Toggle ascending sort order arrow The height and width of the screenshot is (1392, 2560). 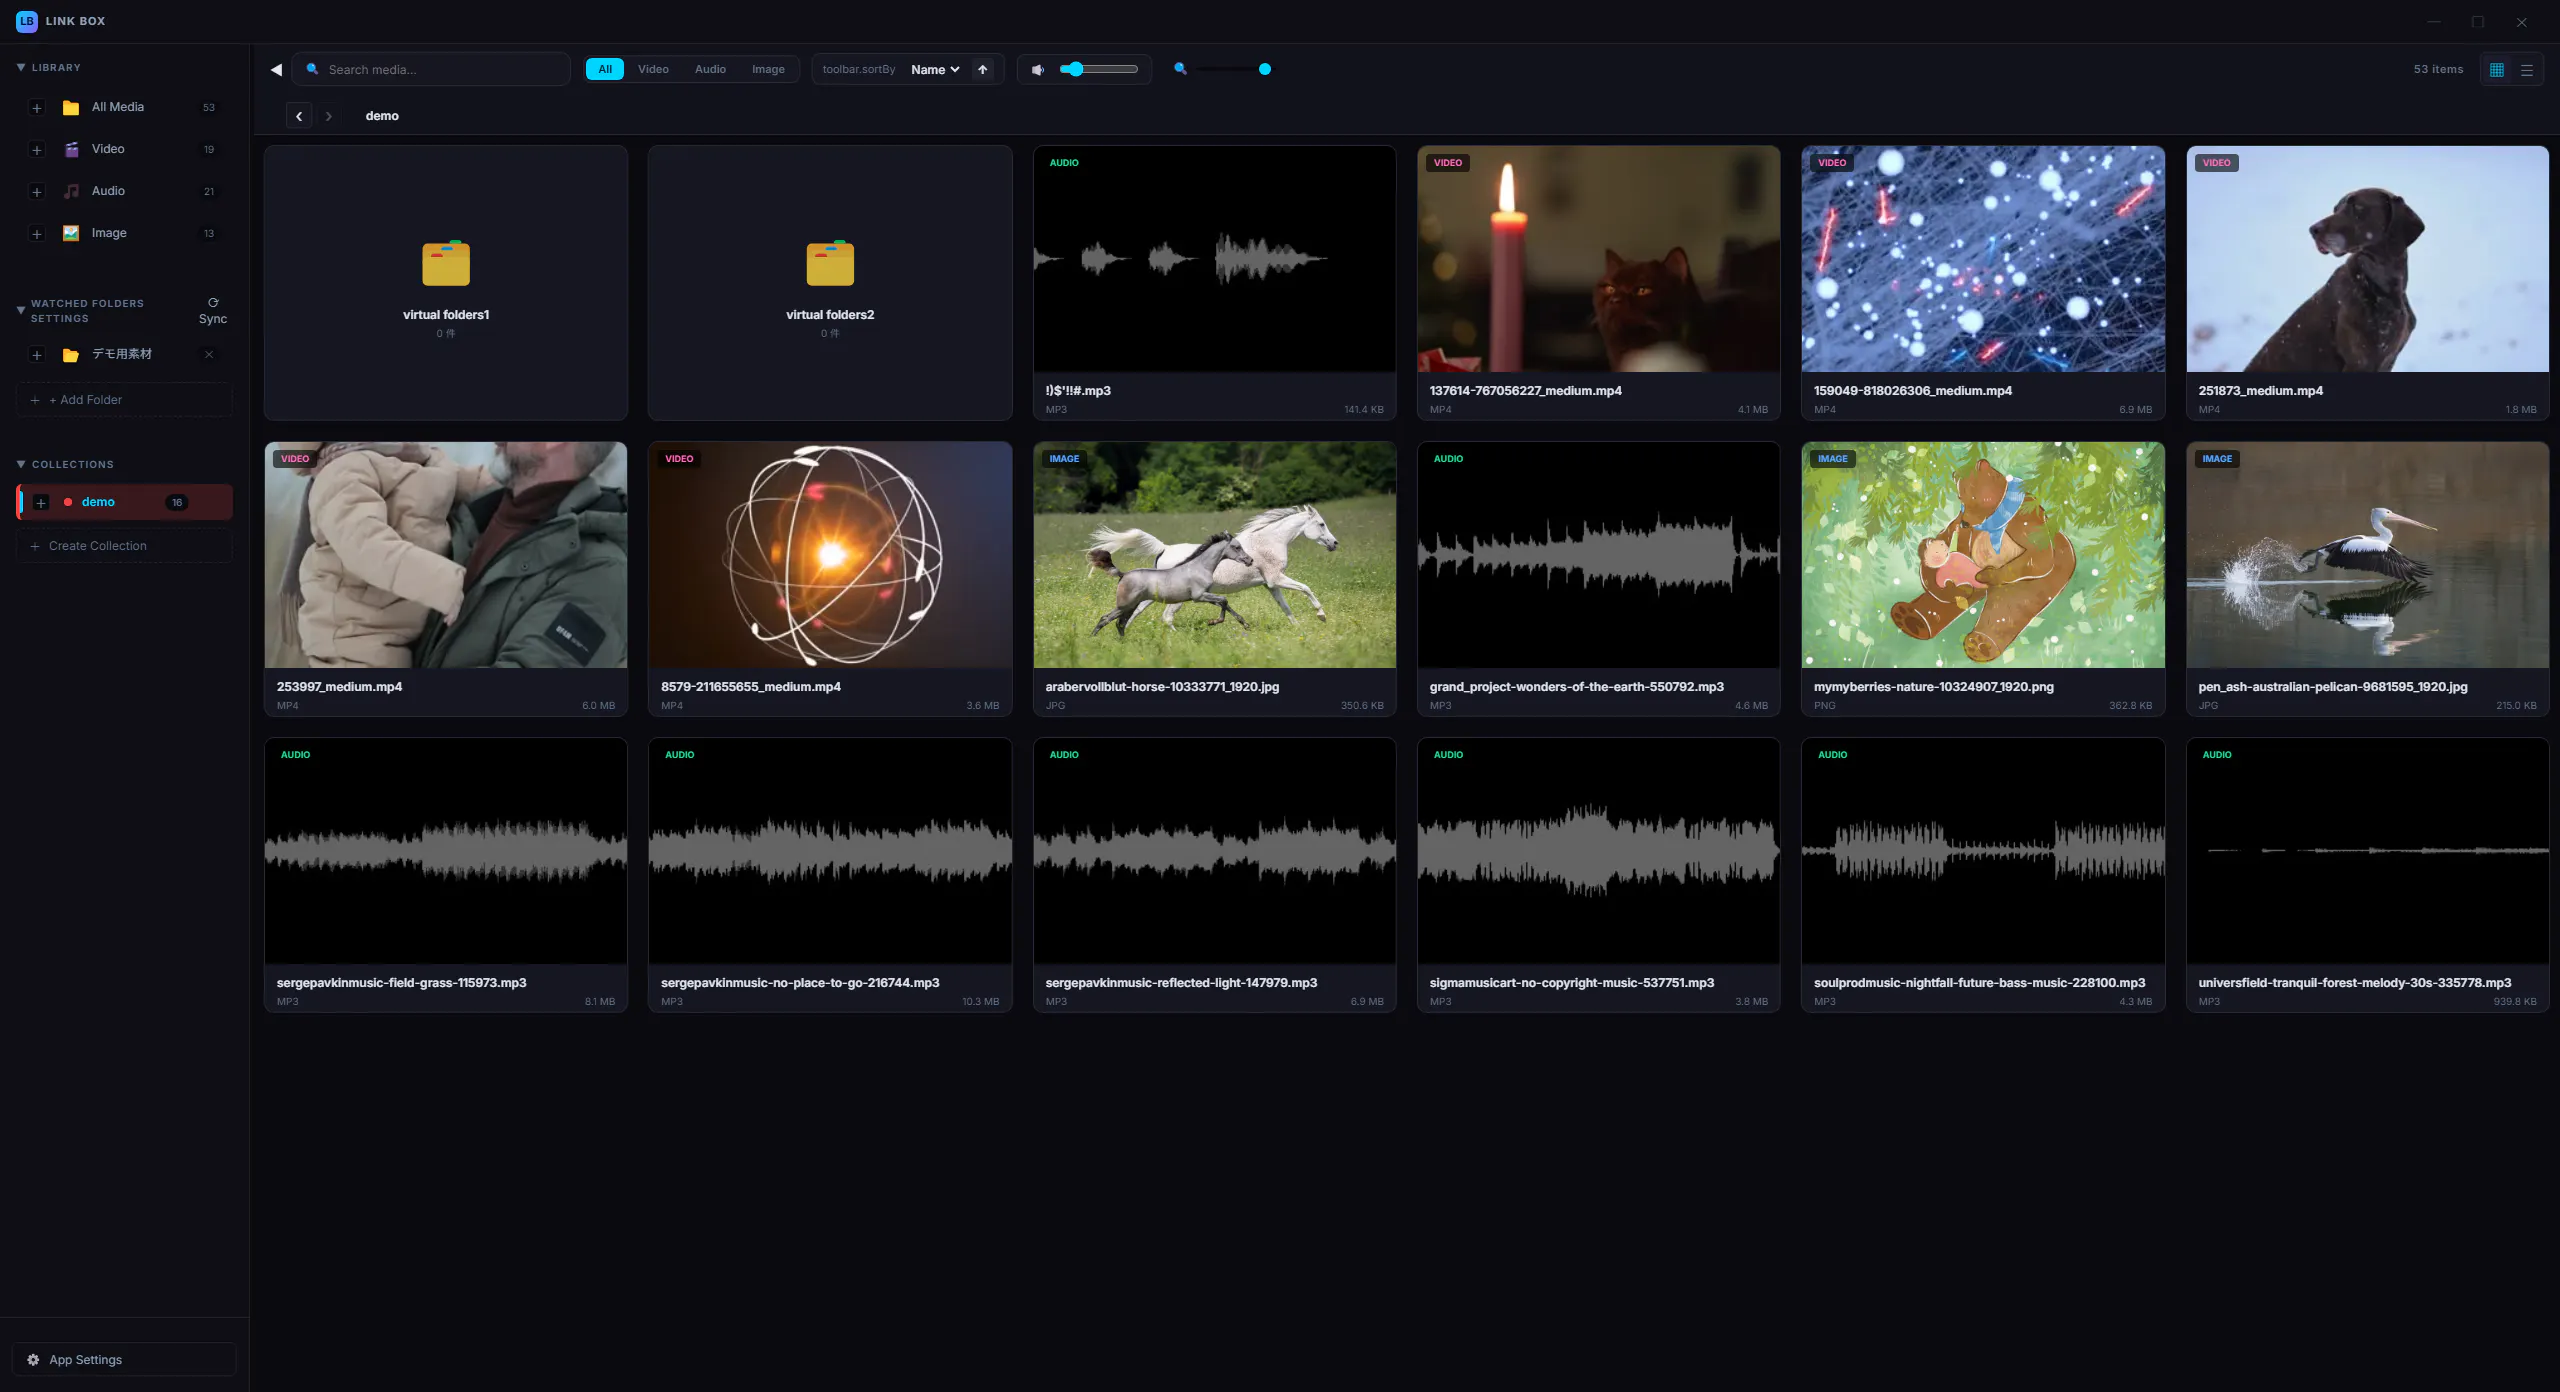(983, 69)
